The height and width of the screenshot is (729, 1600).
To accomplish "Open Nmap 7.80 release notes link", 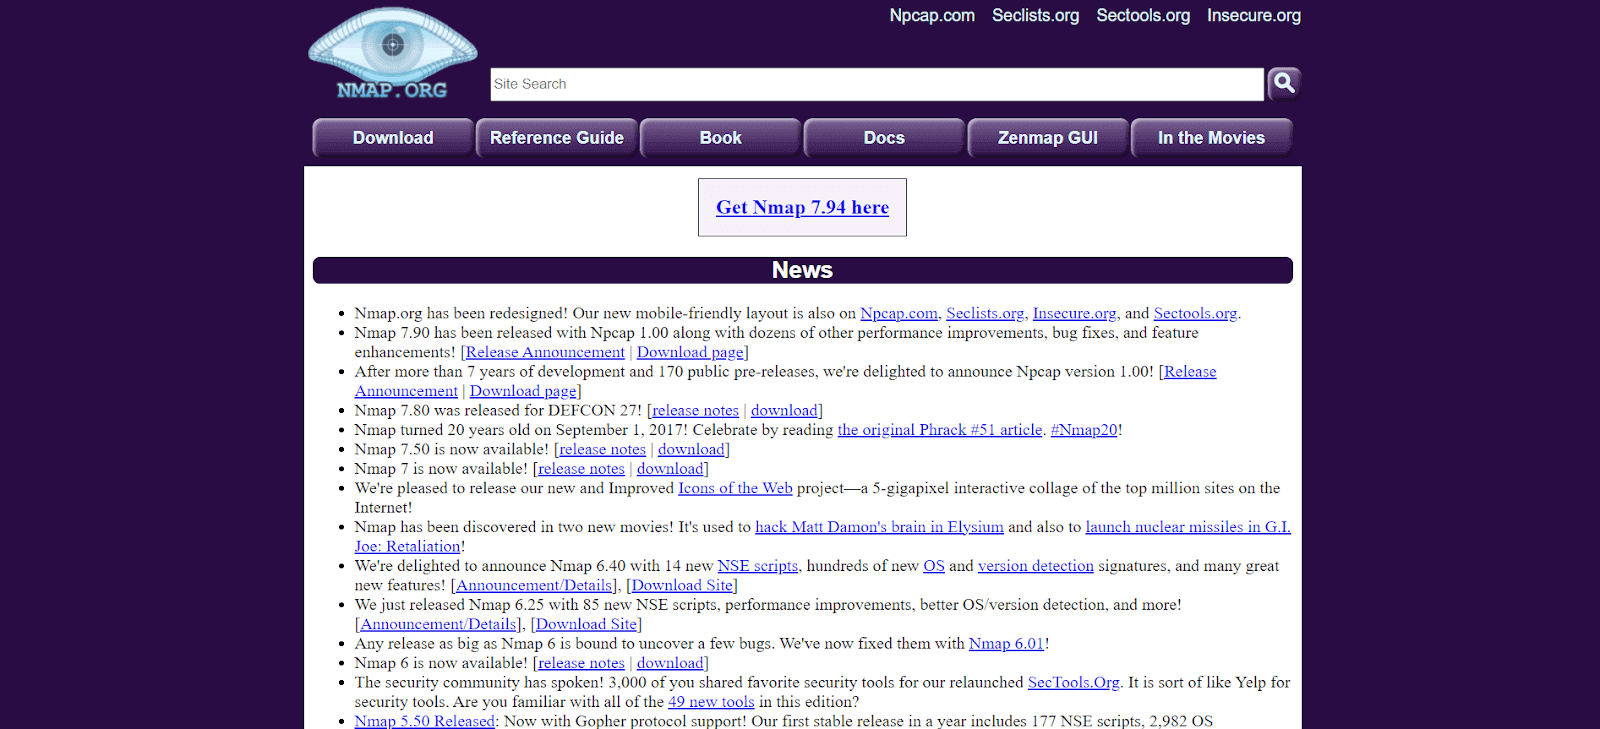I will pyautogui.click(x=695, y=410).
